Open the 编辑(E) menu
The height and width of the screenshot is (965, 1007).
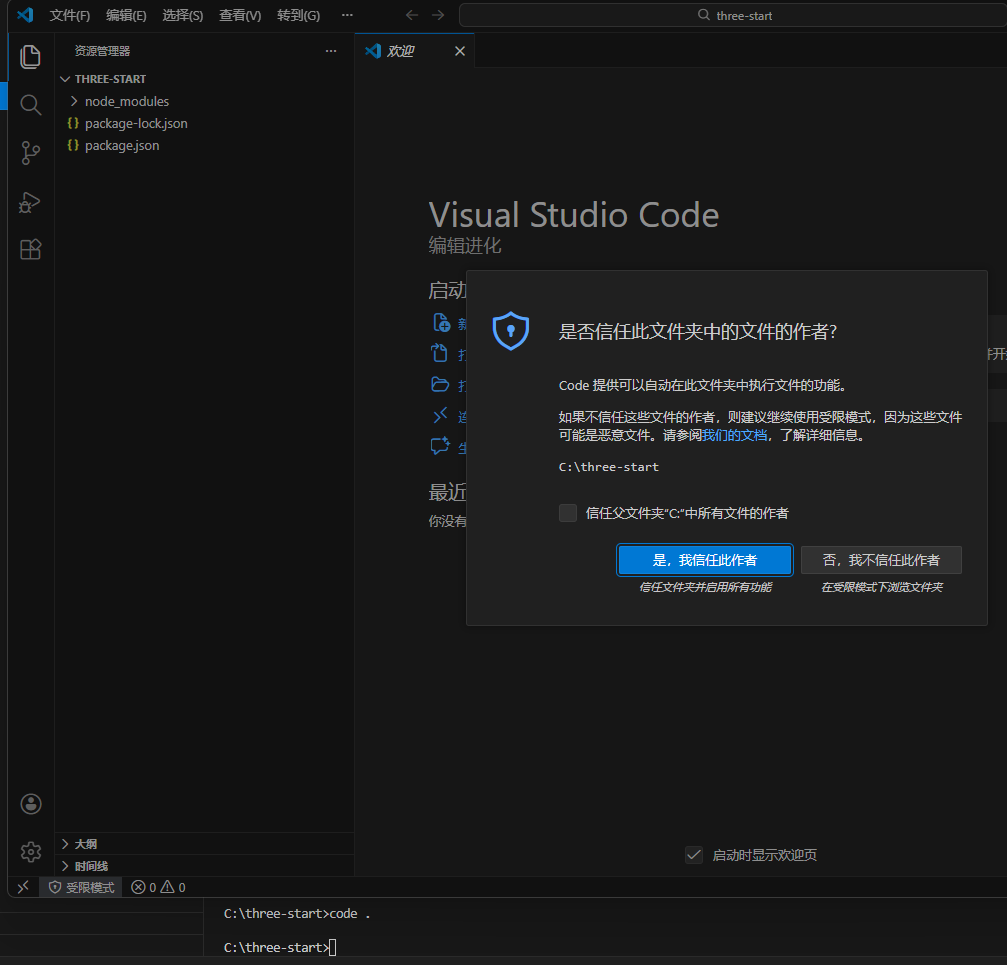126,15
